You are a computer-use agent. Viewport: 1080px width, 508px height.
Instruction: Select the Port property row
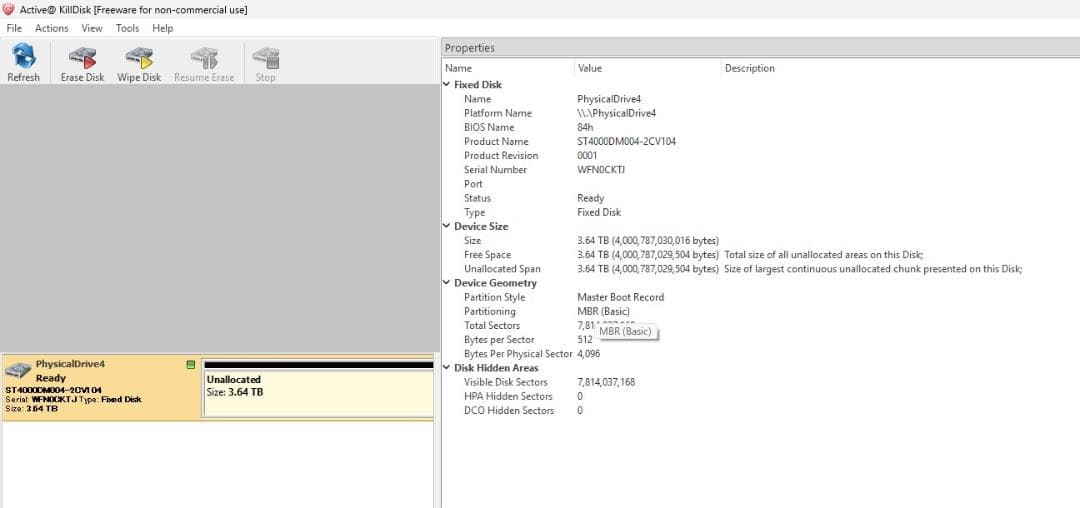(760, 184)
